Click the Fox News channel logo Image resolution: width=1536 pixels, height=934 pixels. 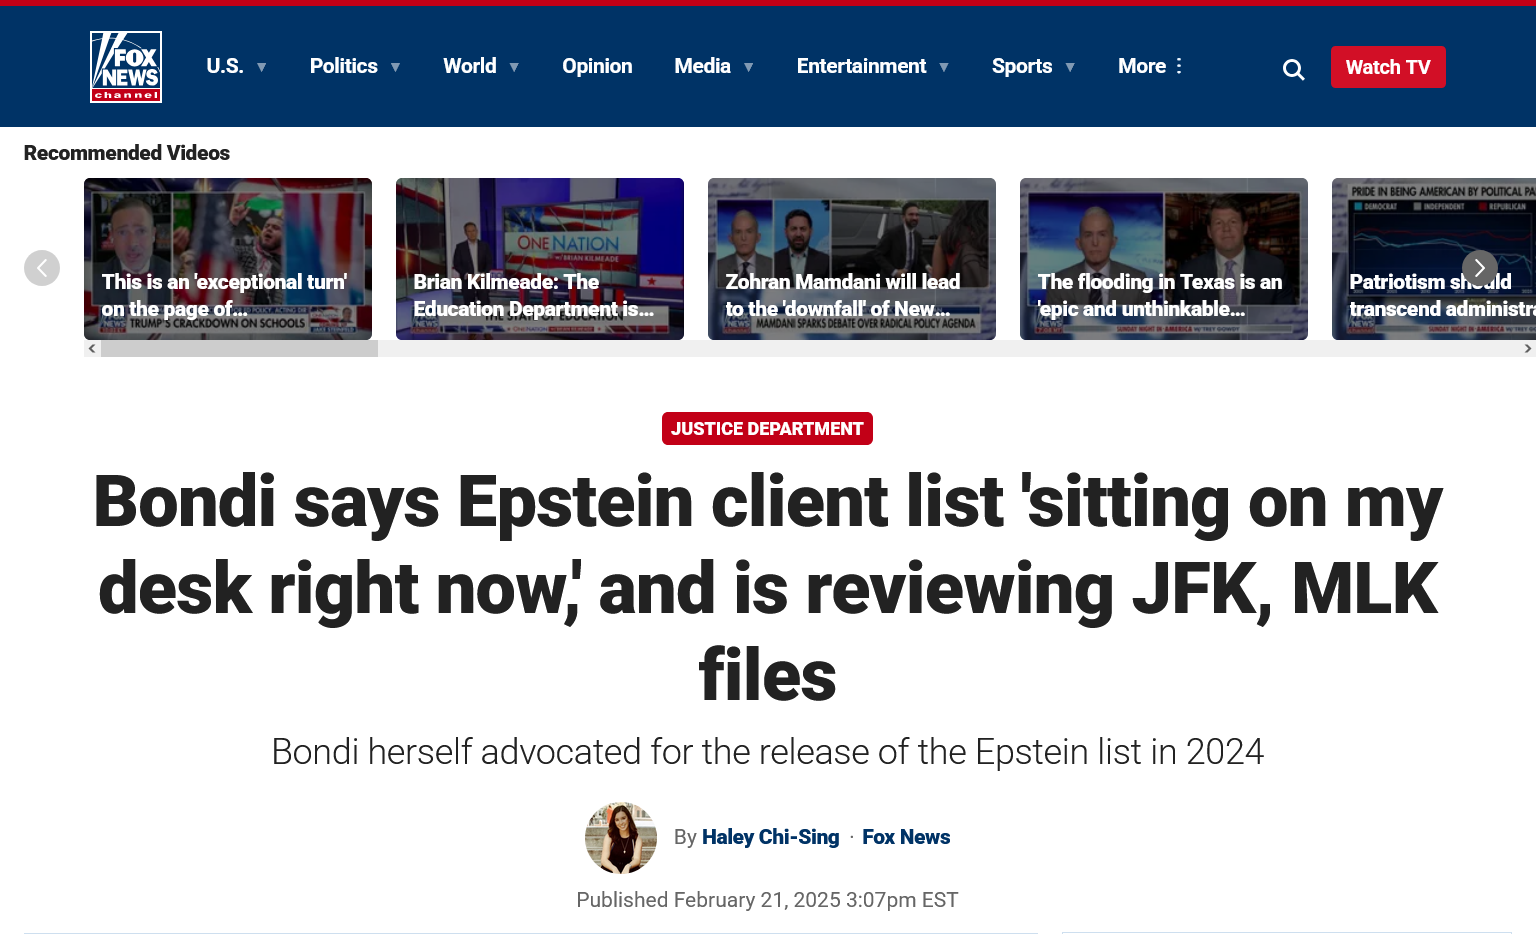tap(126, 67)
